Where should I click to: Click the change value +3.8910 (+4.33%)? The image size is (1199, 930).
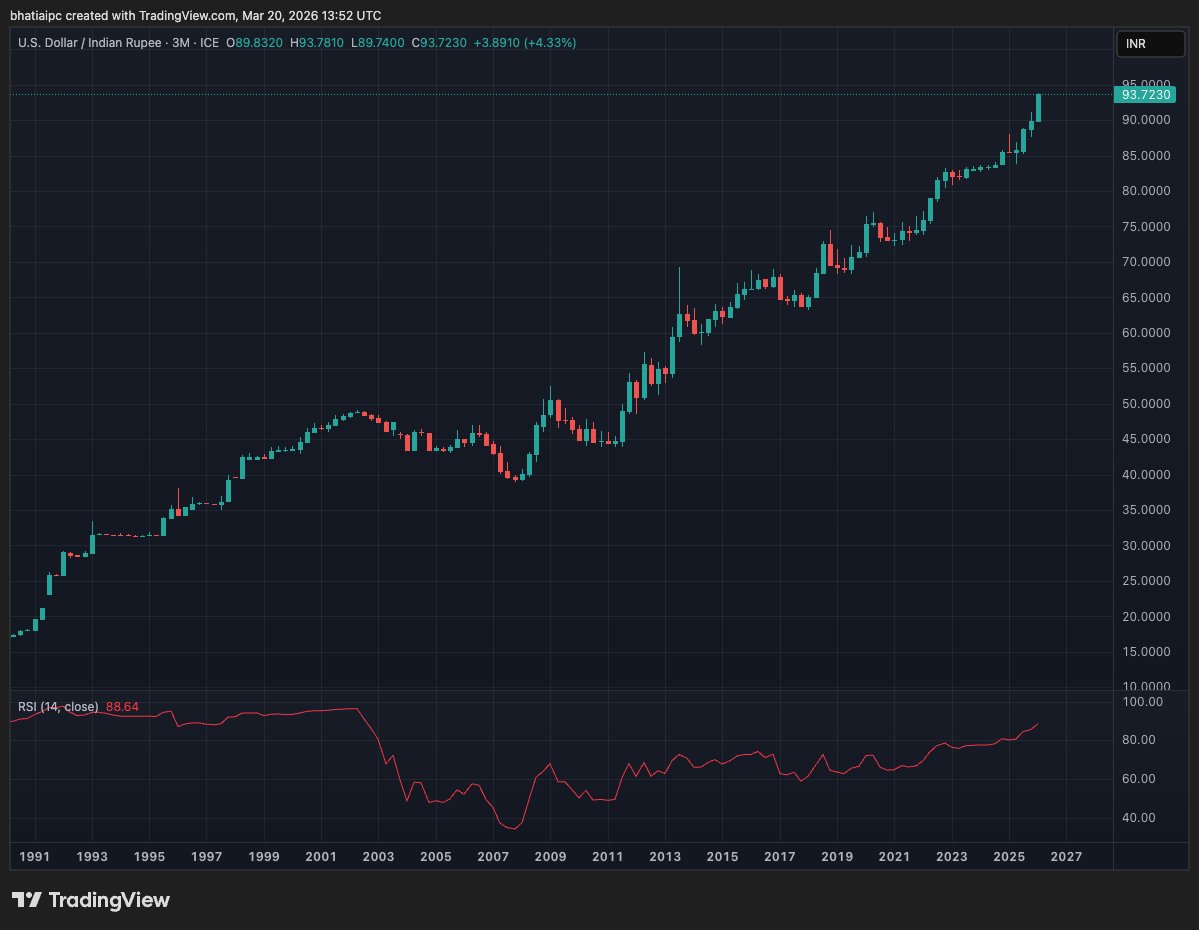point(525,43)
